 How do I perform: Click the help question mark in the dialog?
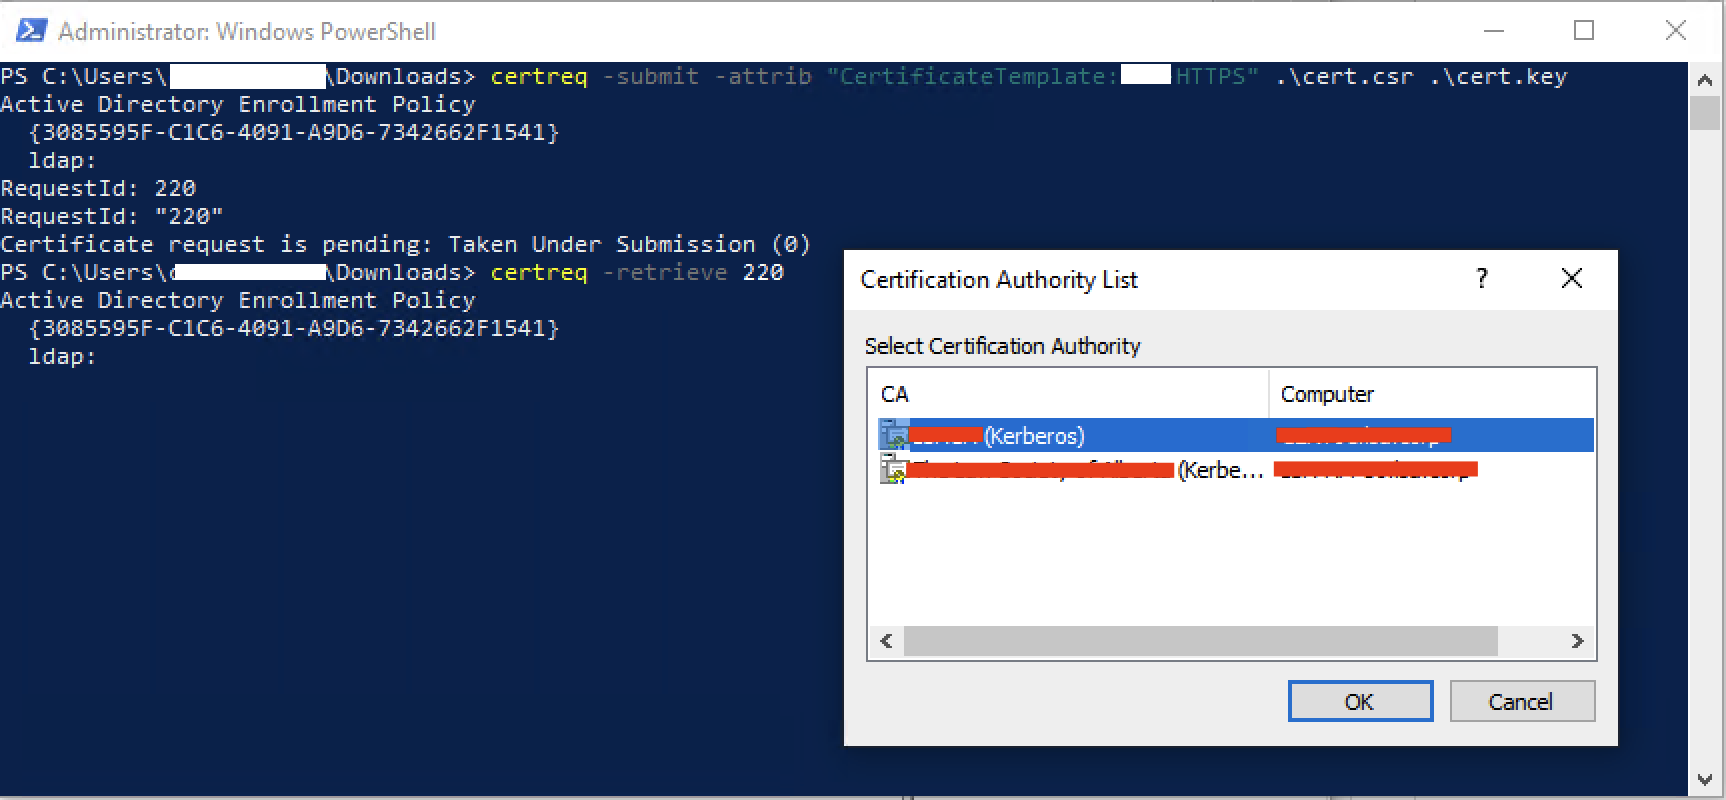1482,279
